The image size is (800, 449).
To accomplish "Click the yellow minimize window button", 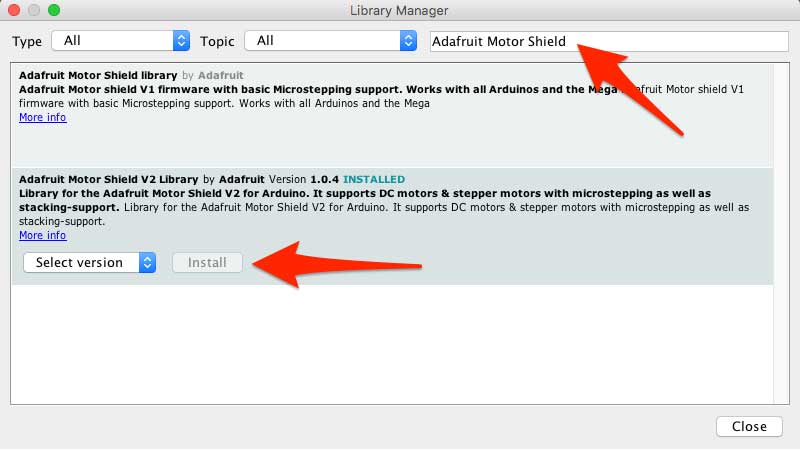I will [34, 10].
